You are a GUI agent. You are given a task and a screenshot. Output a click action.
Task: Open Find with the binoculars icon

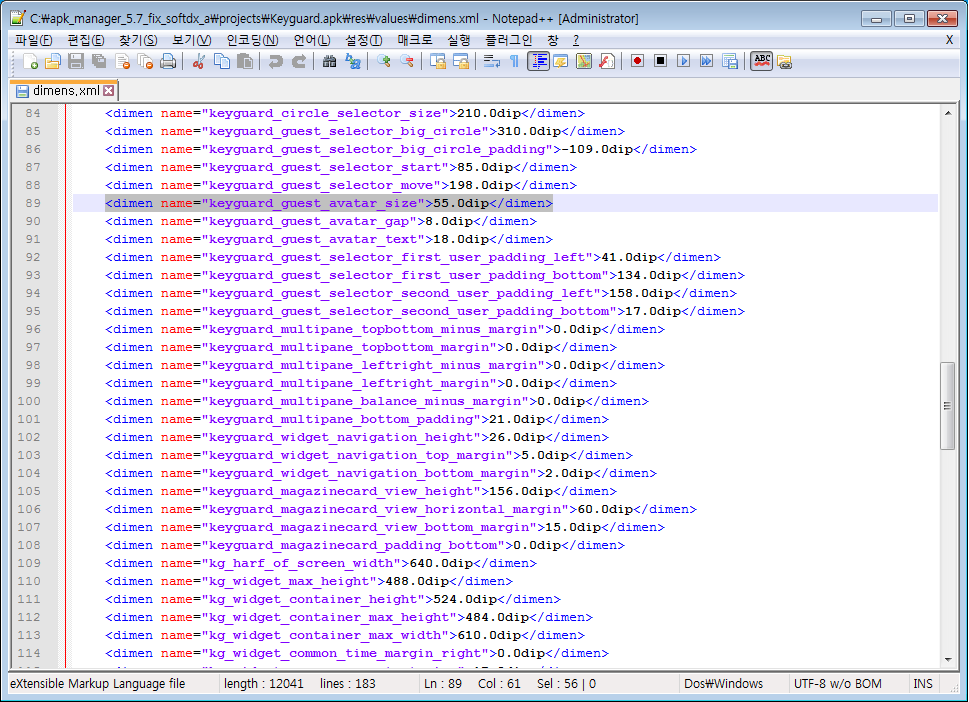(x=330, y=62)
